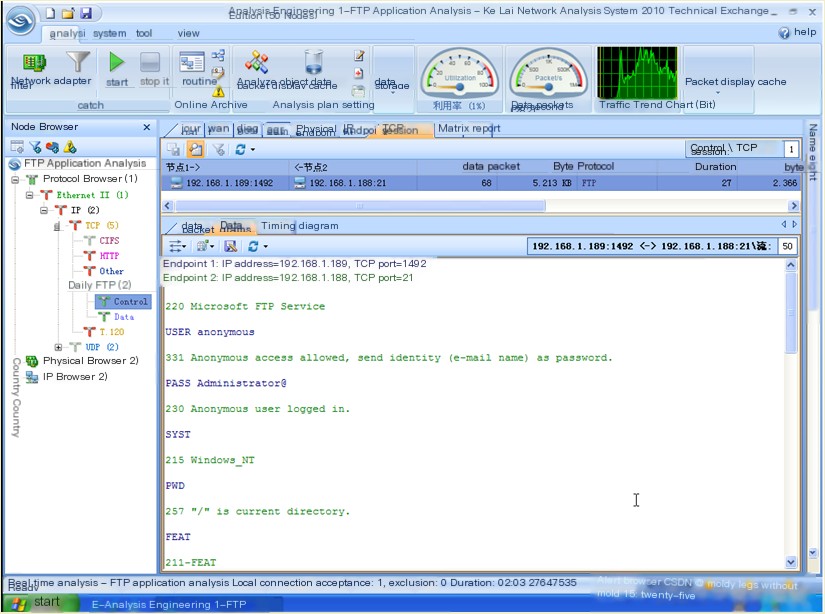Click the red and blue chart icon in Node Browser

(53, 147)
